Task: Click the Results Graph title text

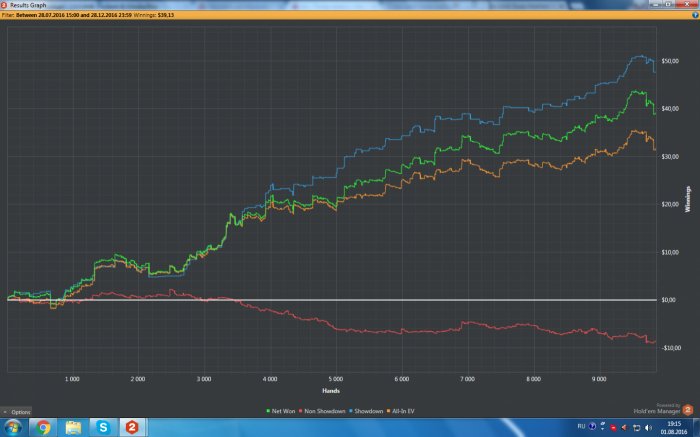Action: click(x=28, y=5)
